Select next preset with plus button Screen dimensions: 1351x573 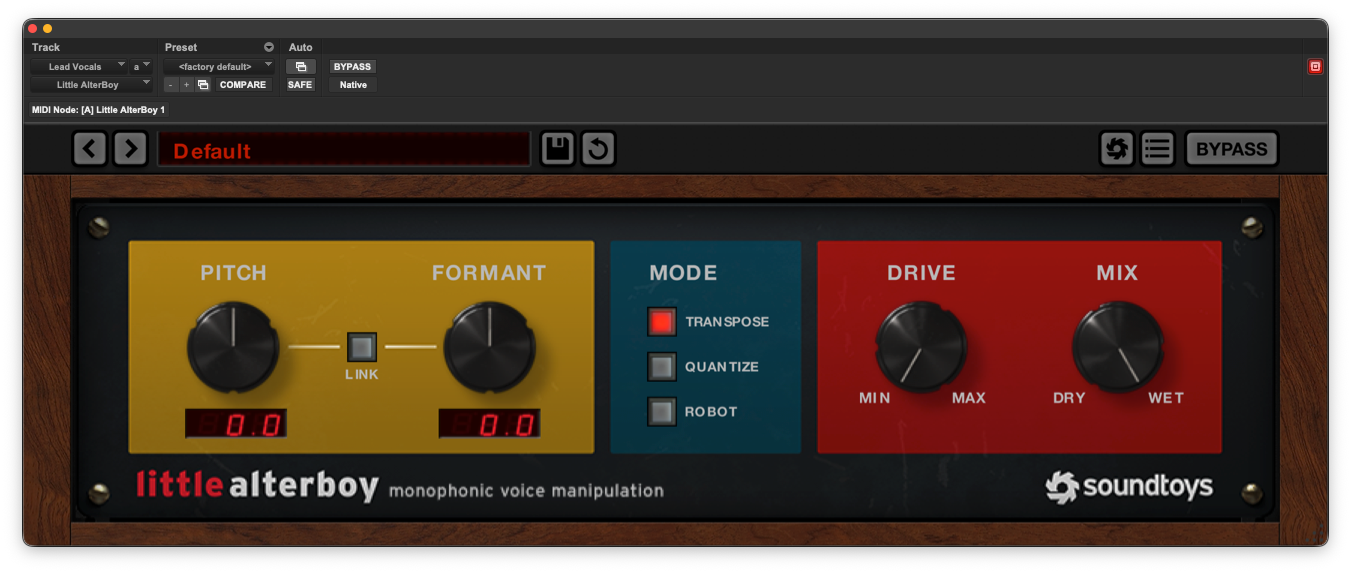186,85
